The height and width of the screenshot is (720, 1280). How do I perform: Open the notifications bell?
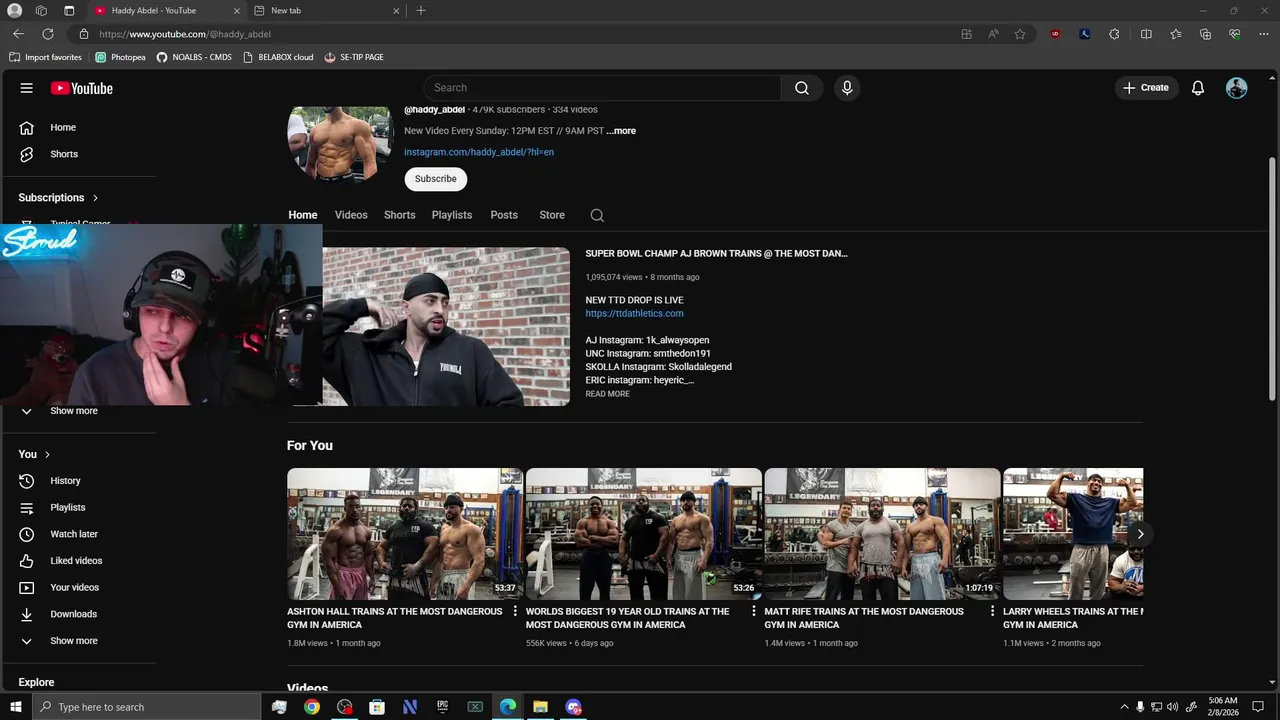point(1198,88)
